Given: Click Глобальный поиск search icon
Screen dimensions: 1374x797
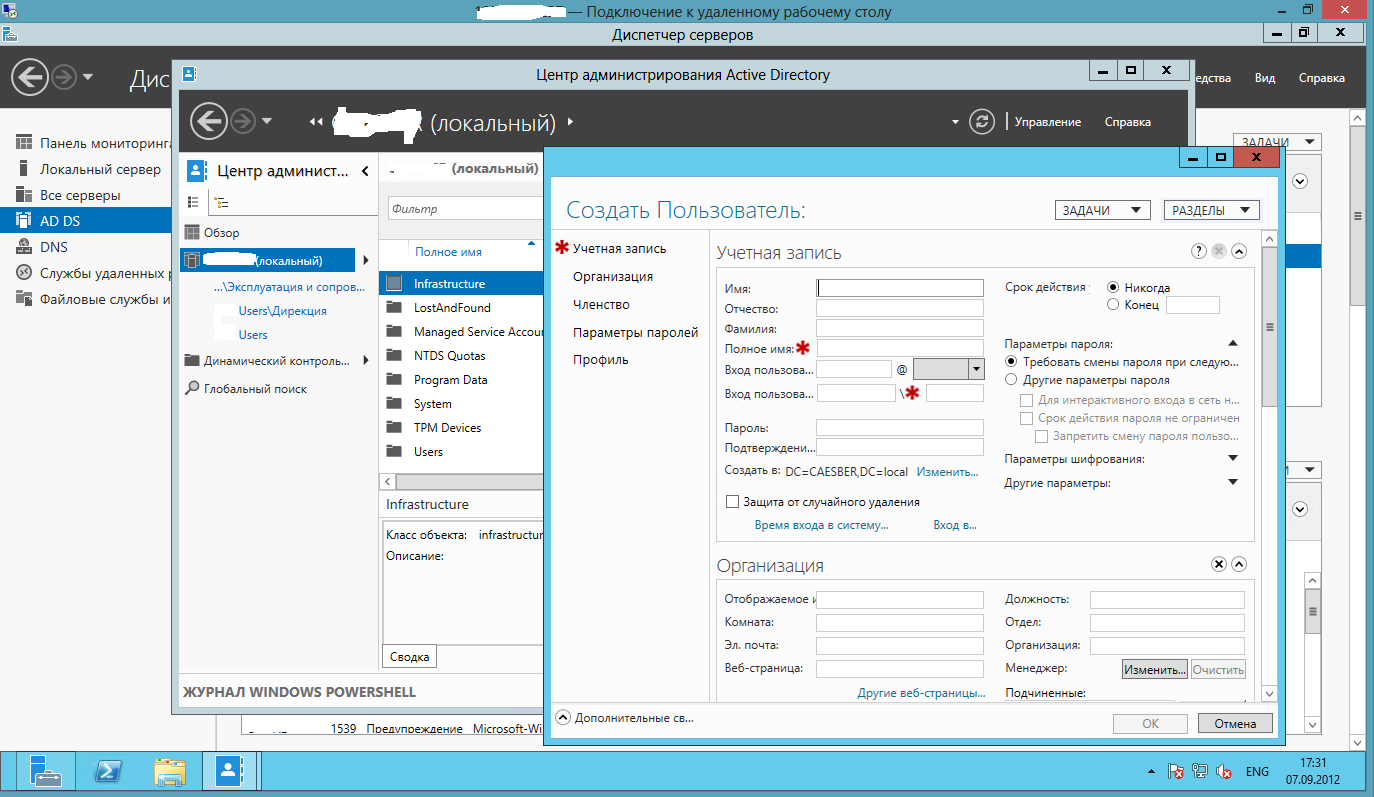Looking at the screenshot, I should 193,389.
